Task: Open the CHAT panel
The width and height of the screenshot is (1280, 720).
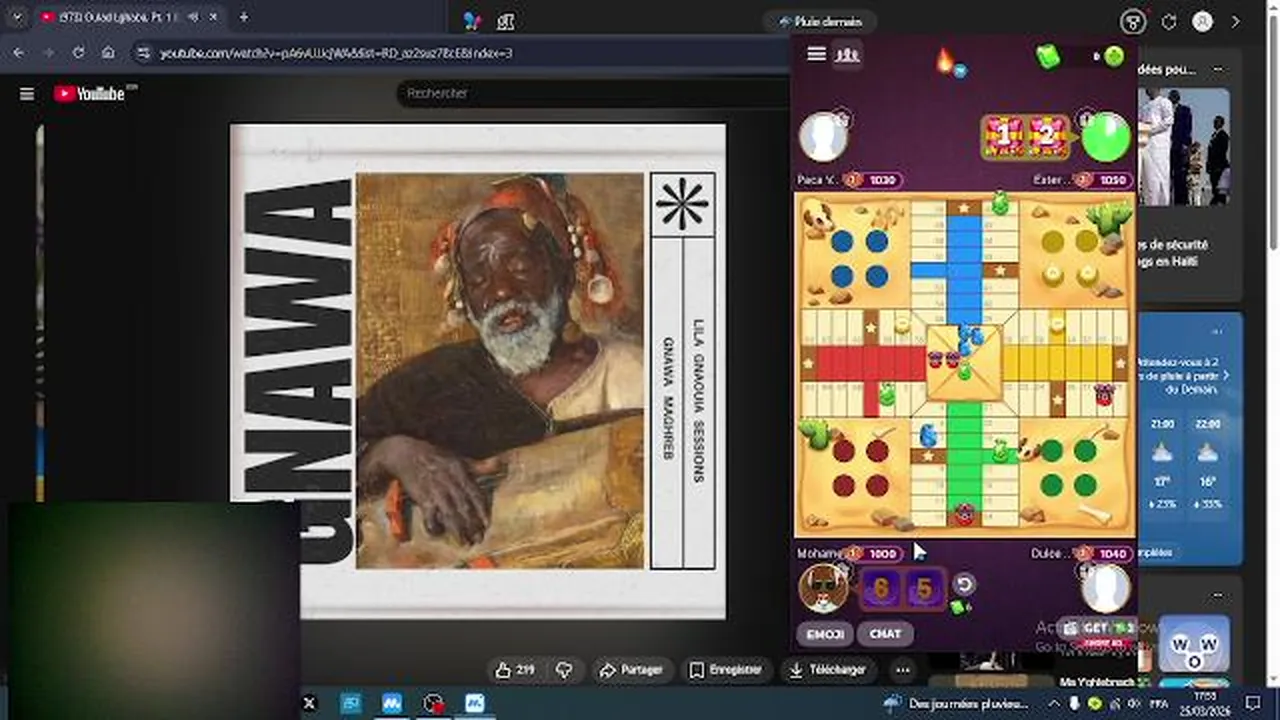Action: (885, 633)
